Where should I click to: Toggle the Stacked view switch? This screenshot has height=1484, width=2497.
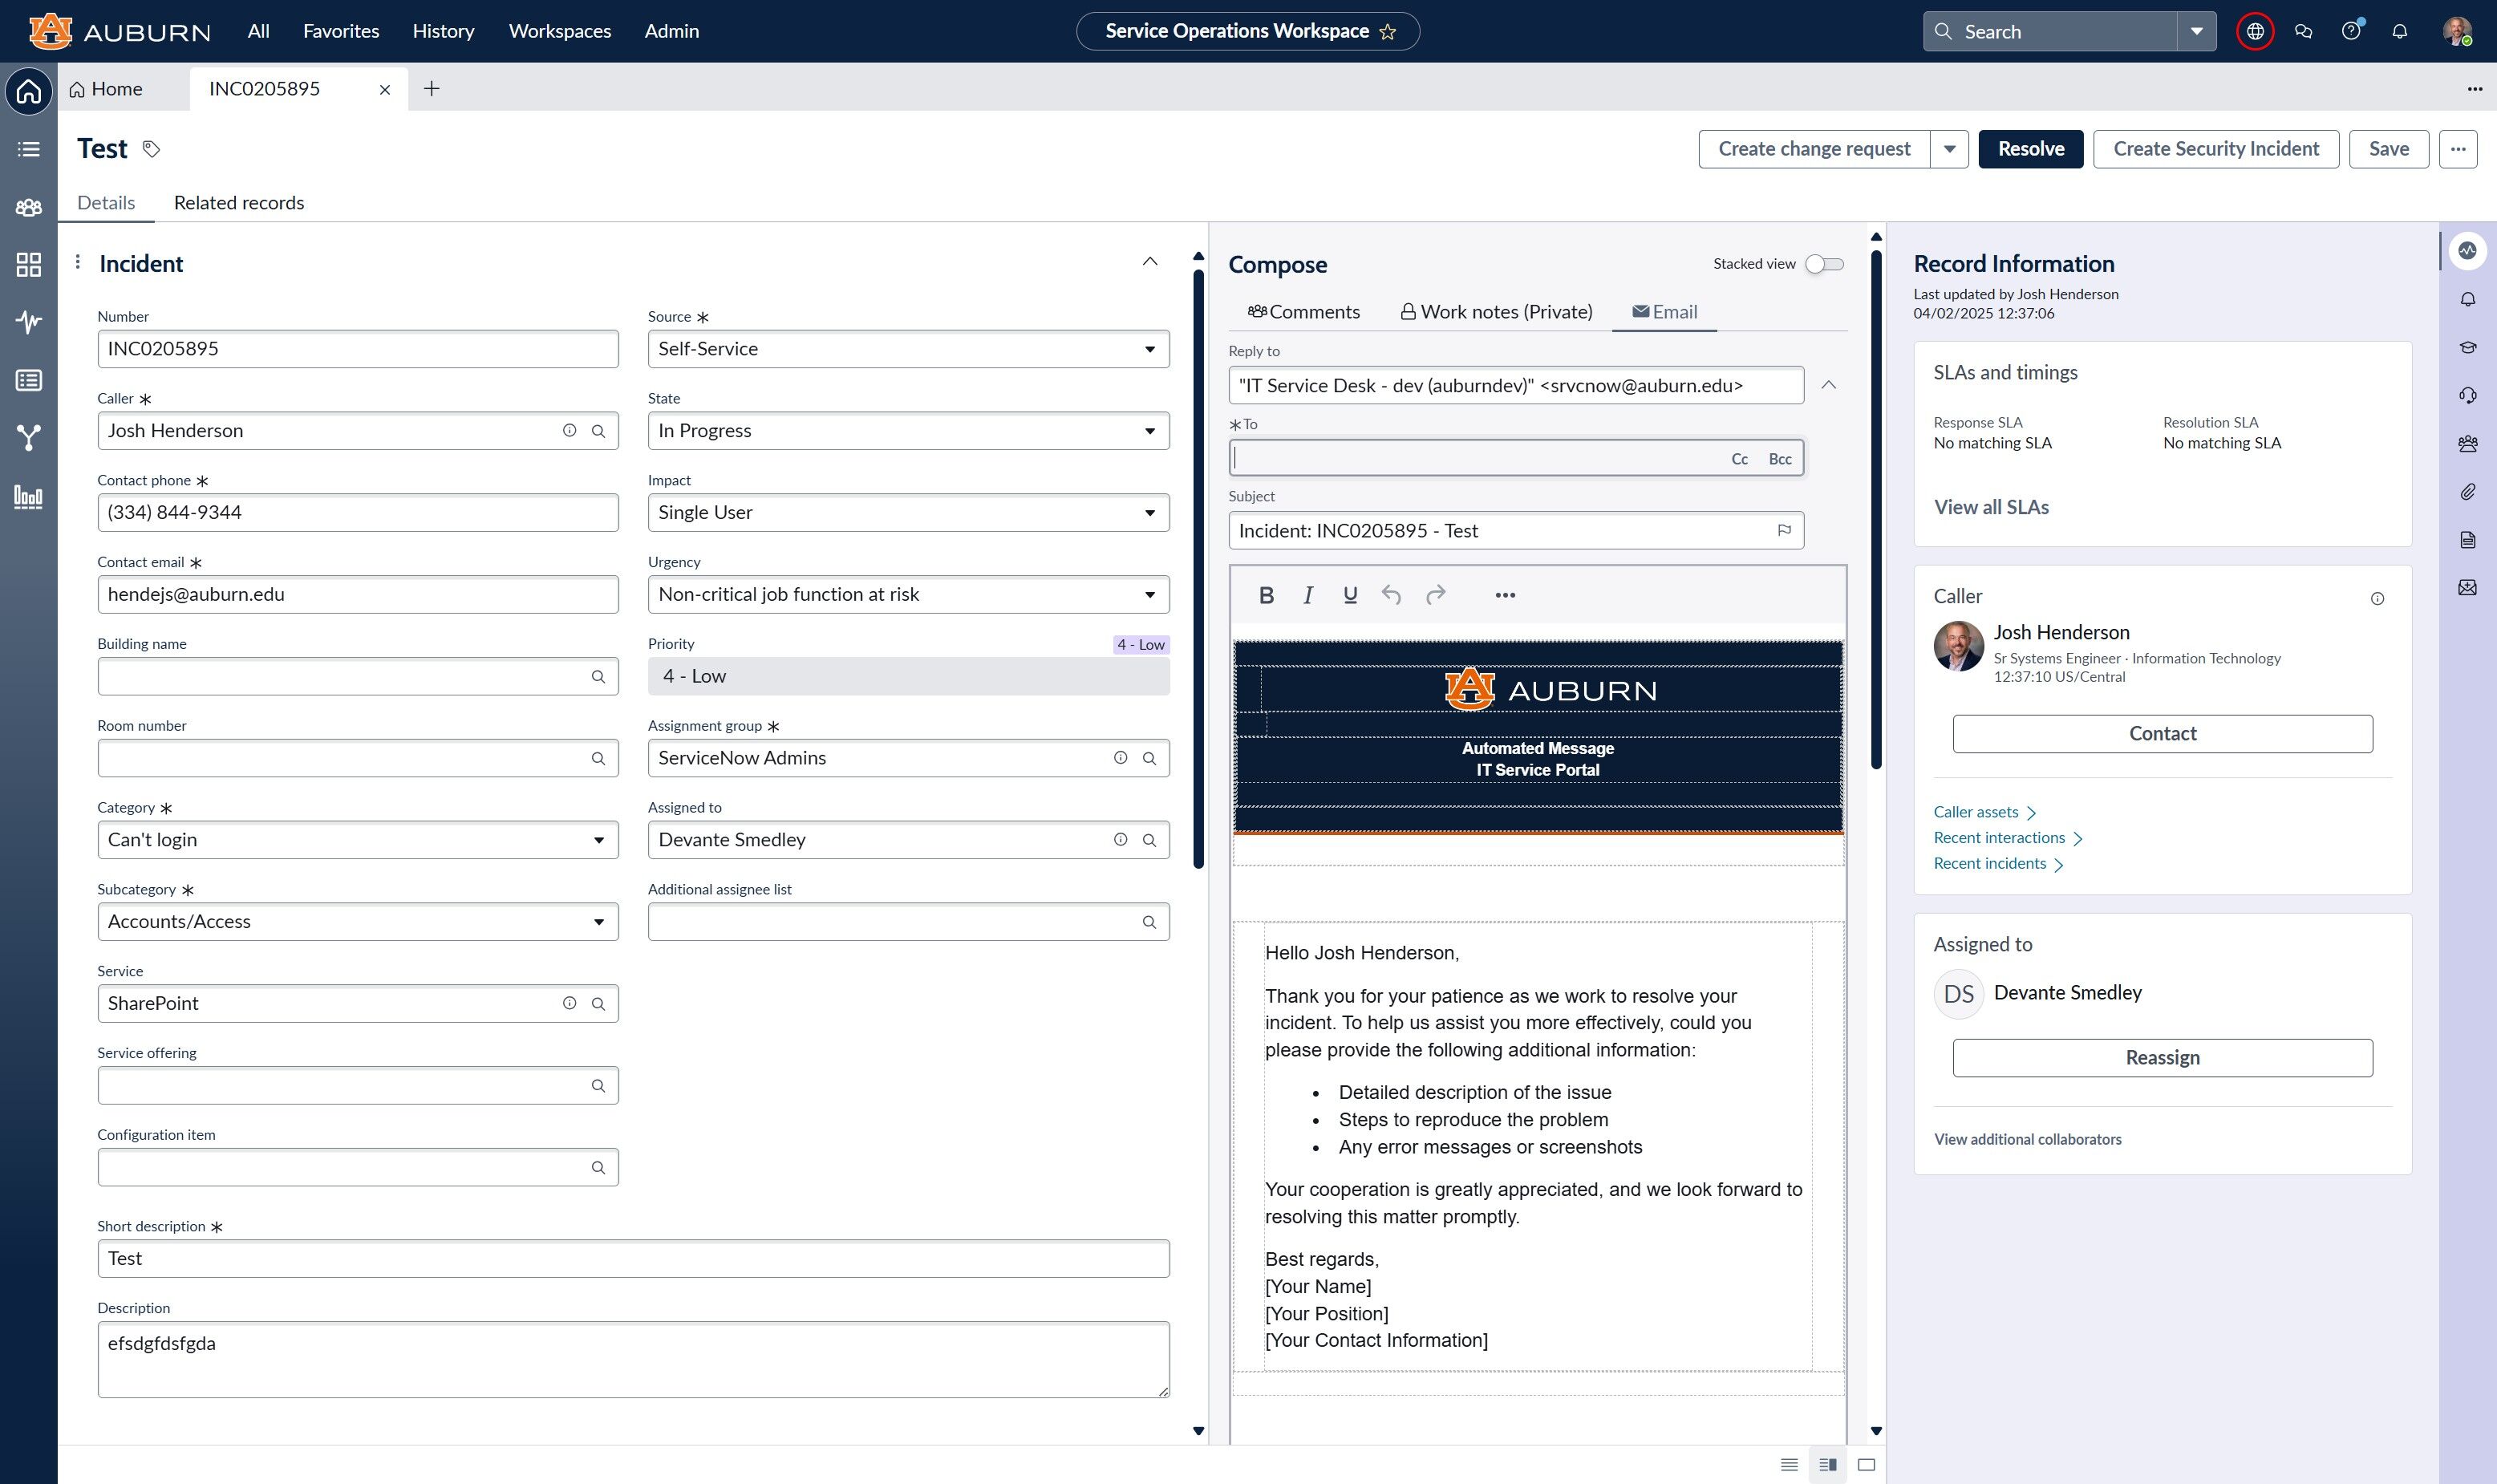click(1823, 264)
